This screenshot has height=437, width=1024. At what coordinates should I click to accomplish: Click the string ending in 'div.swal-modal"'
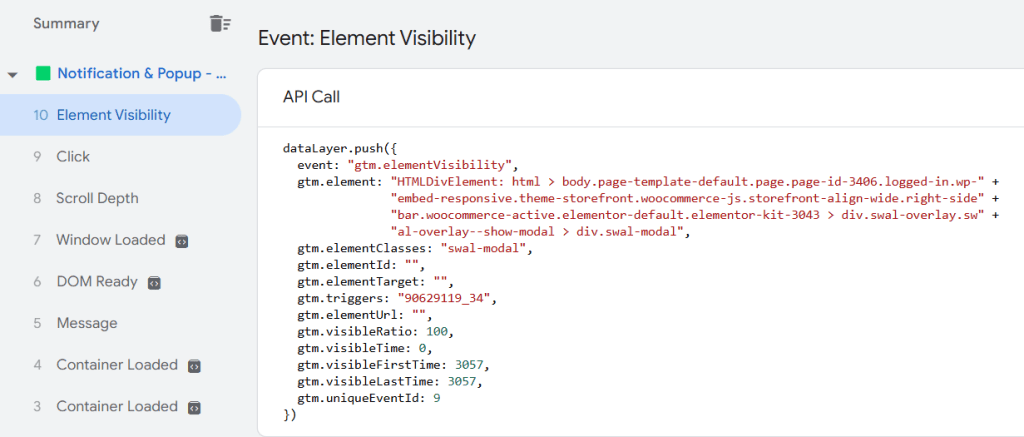point(541,231)
